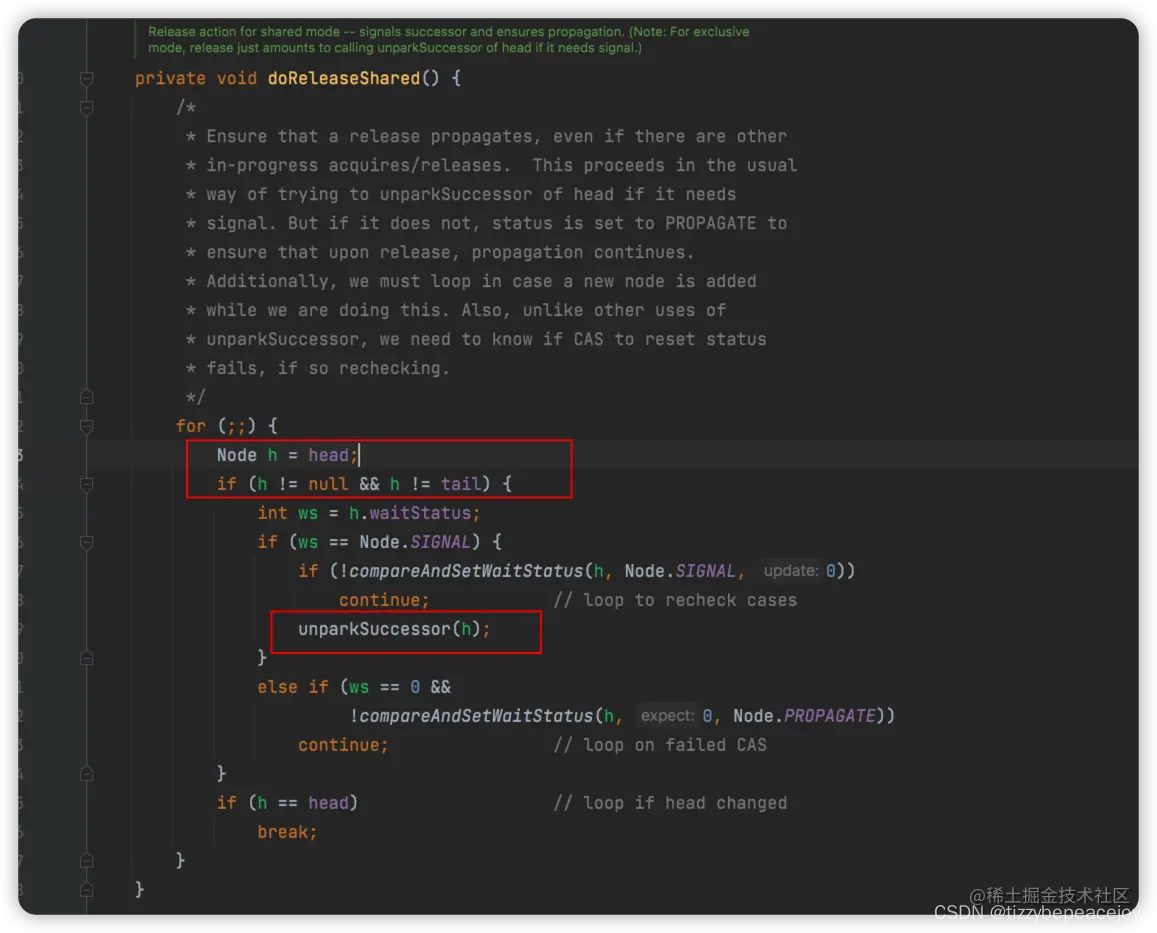
Task: Click the unparkSuccessor(h) call
Action: coord(394,629)
